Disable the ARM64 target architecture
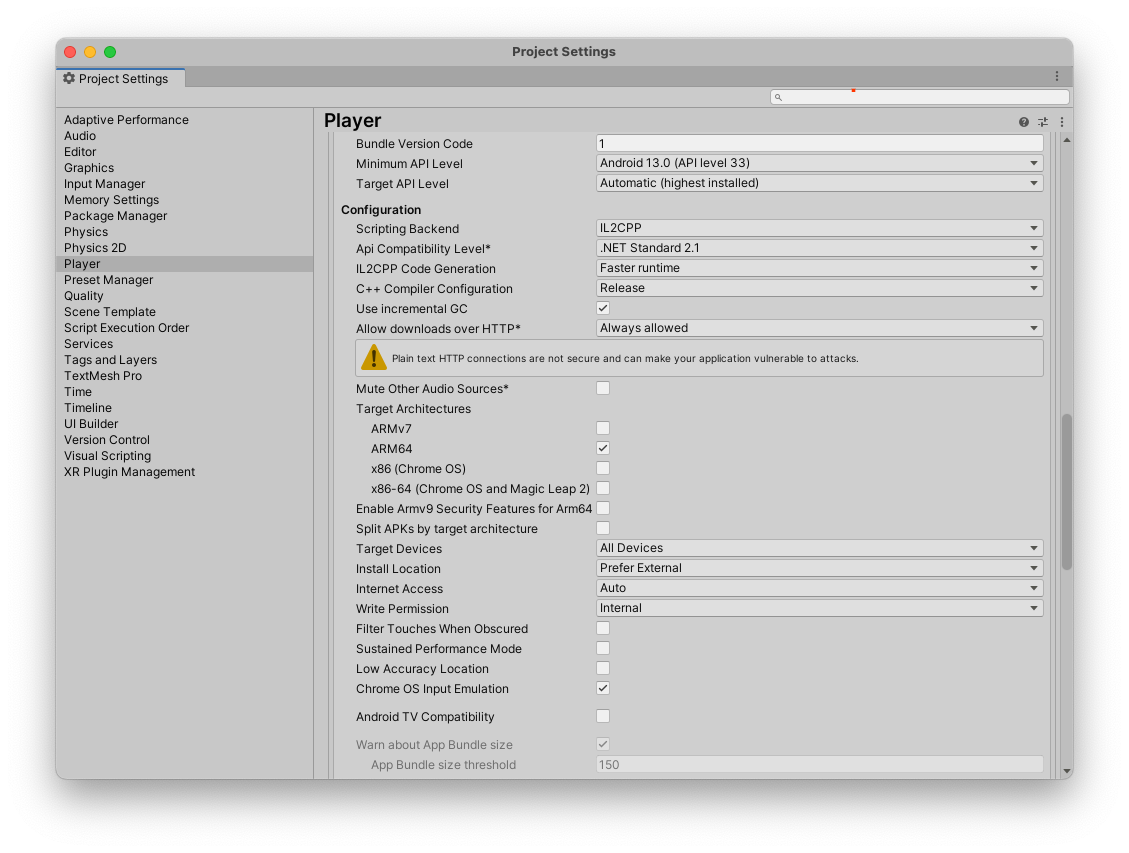Image resolution: width=1129 pixels, height=853 pixels. click(602, 448)
